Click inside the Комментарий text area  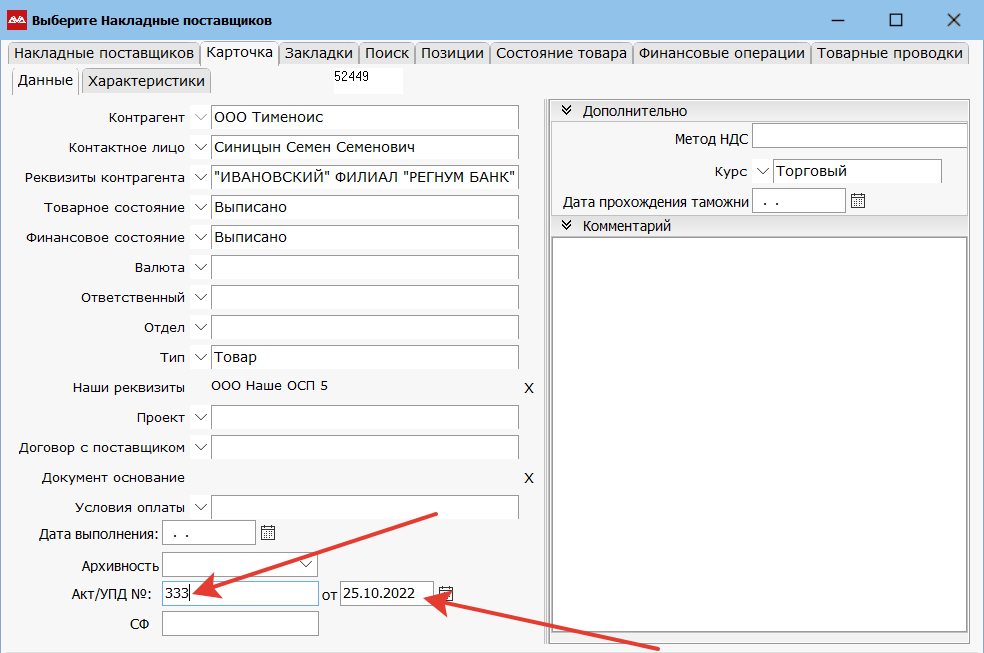coord(759,434)
